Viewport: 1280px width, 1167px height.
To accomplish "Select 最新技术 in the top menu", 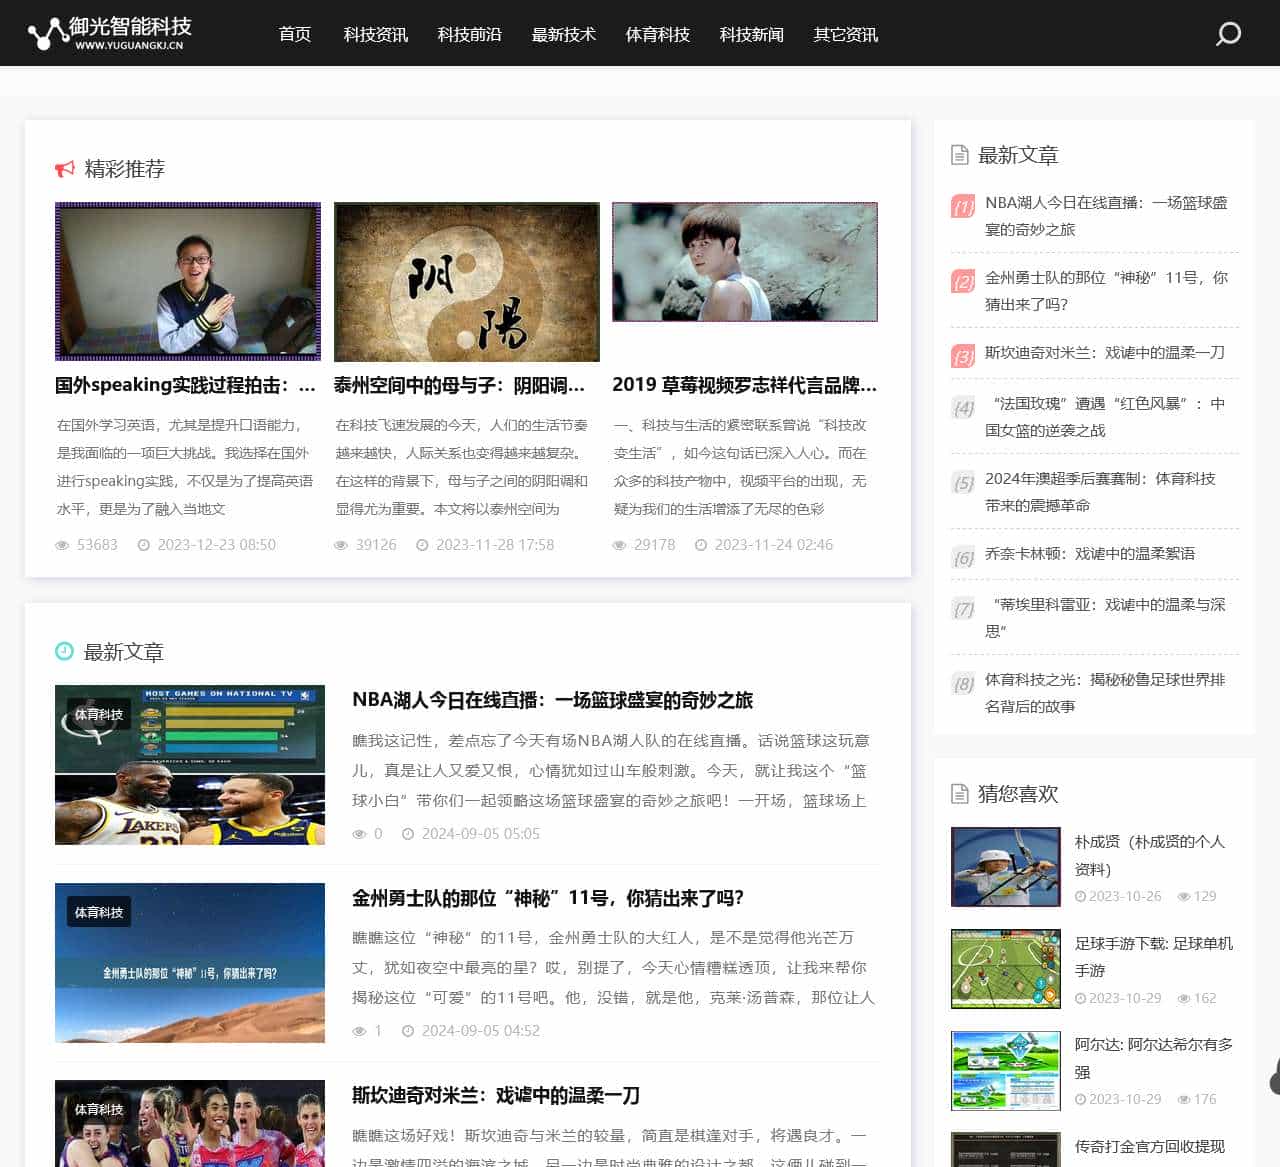I will [564, 34].
